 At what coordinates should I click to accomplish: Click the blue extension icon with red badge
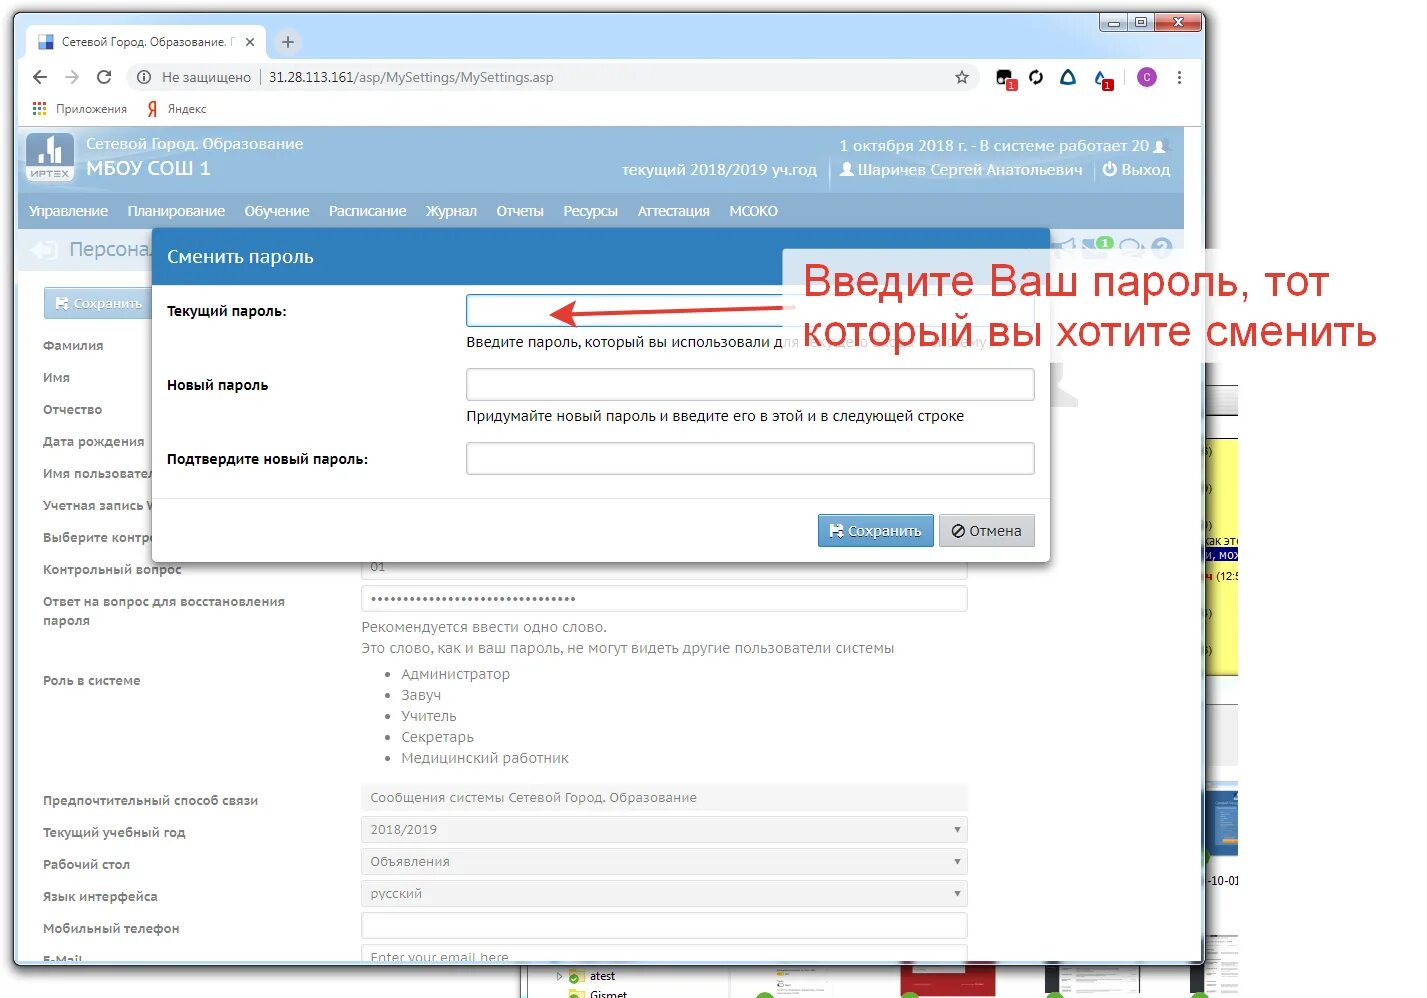[x=1103, y=78]
